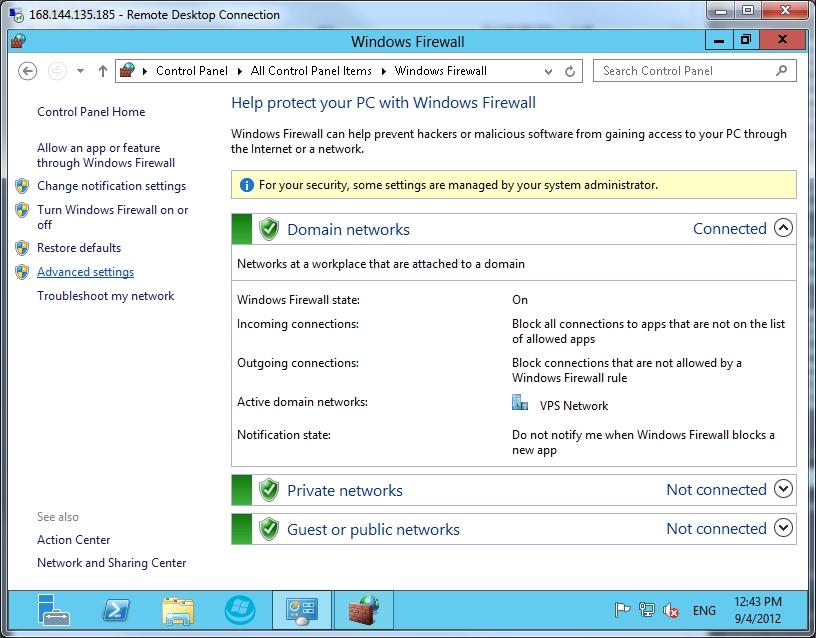Open Action Center link

point(73,540)
